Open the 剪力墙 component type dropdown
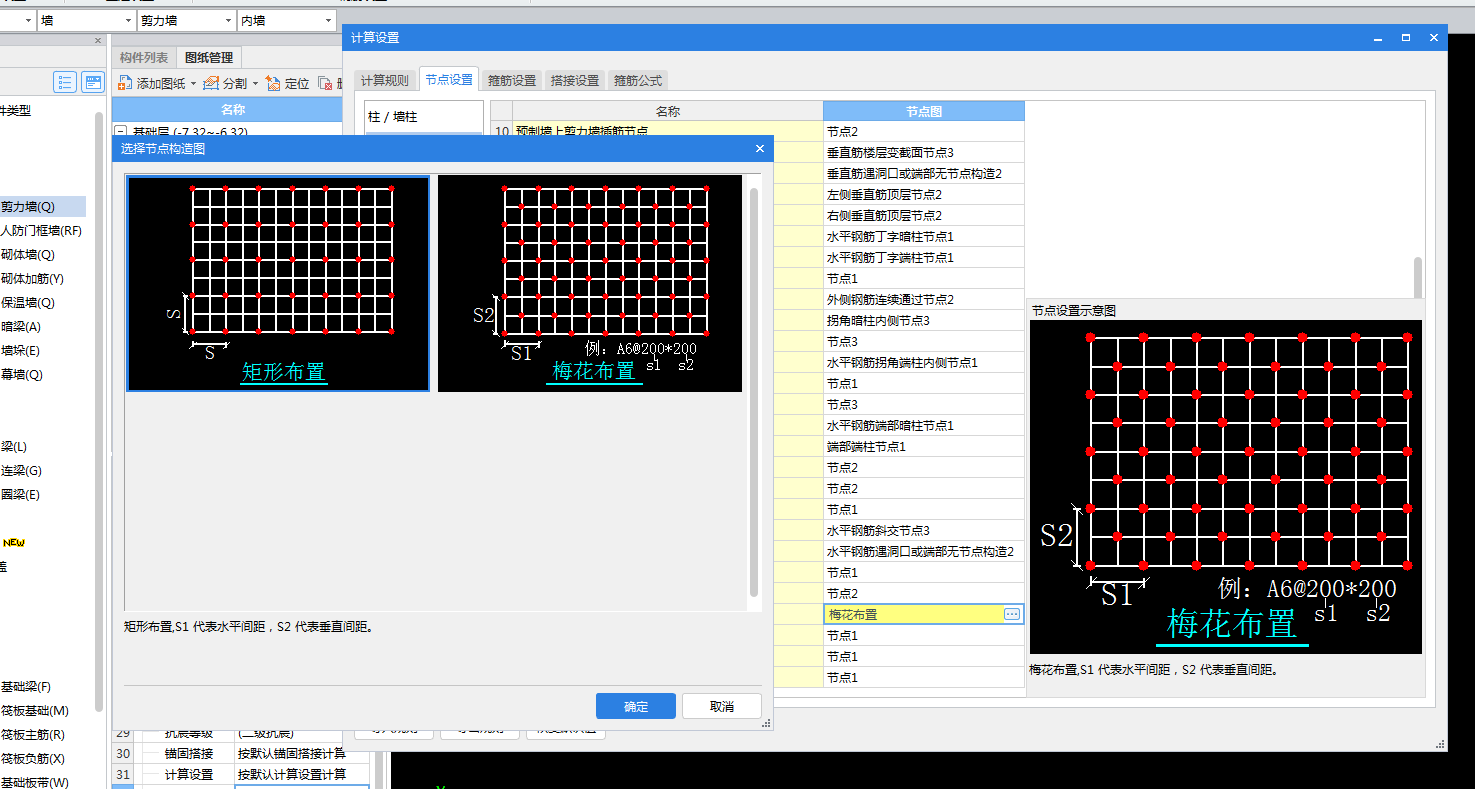This screenshot has height=789, width=1475. coord(227,21)
